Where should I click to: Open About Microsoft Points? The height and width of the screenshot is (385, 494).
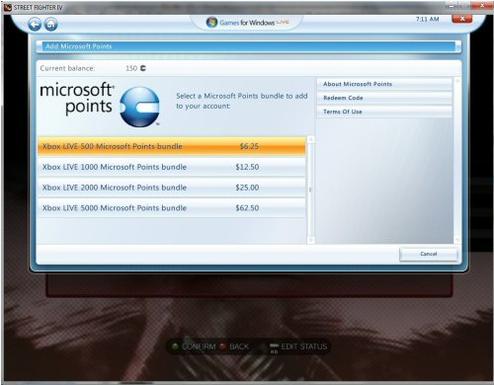[x=385, y=84]
